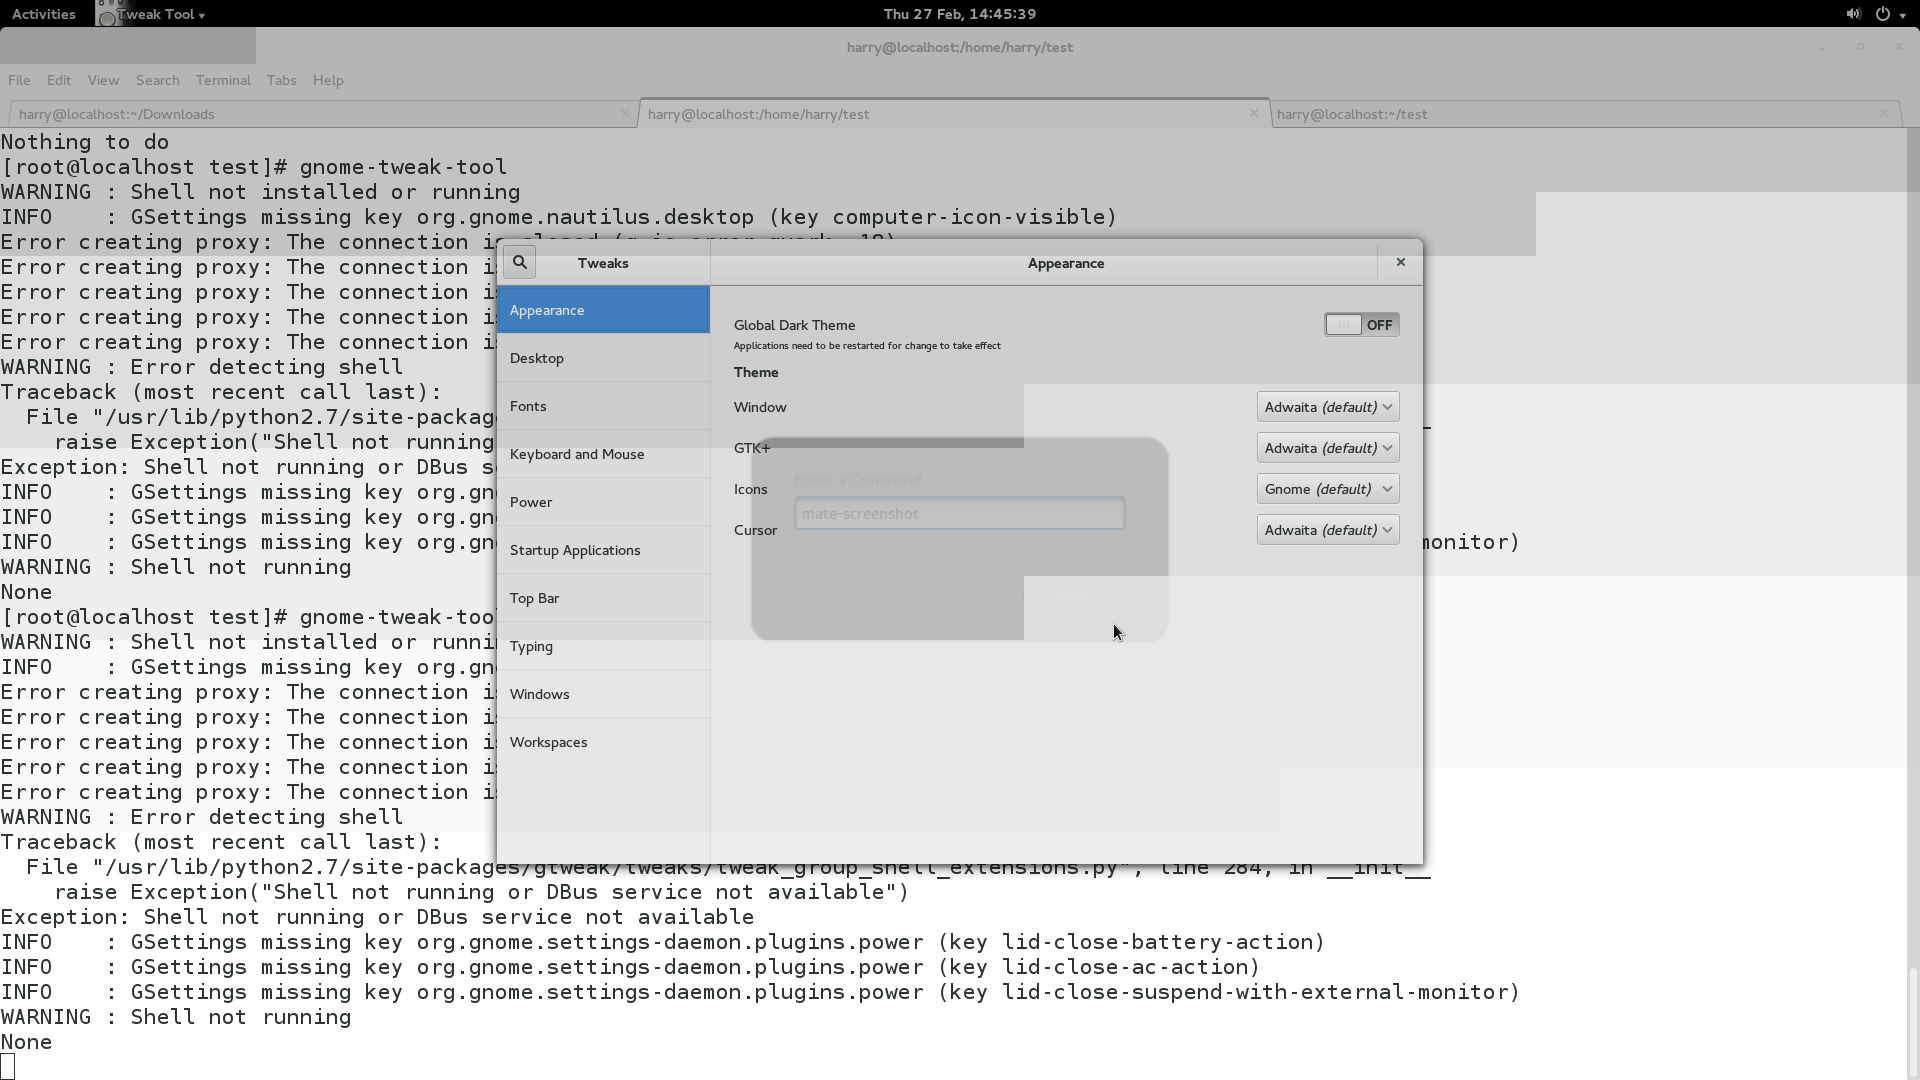The height and width of the screenshot is (1080, 1920).
Task: Open the volume control icon
Action: 1853,14
